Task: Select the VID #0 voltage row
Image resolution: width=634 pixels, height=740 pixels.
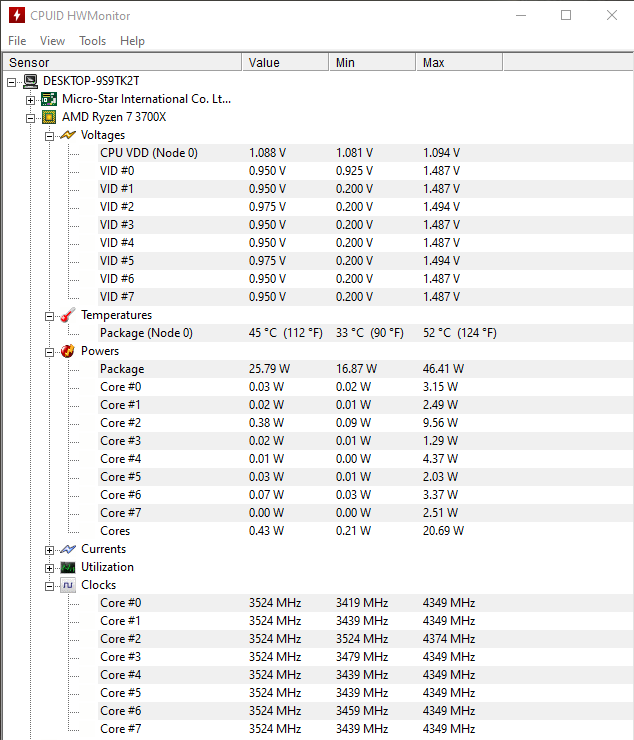Action: pyautogui.click(x=365, y=171)
